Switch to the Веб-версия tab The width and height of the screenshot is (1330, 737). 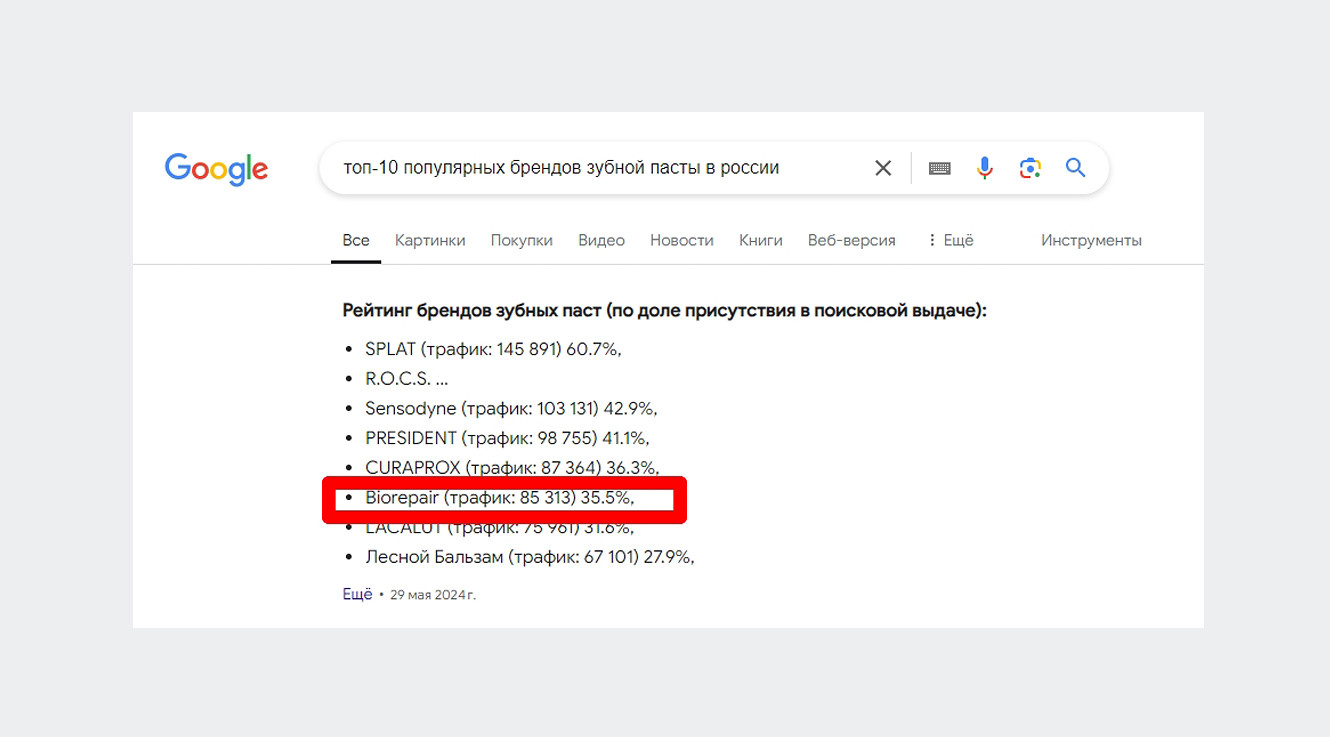click(x=851, y=240)
